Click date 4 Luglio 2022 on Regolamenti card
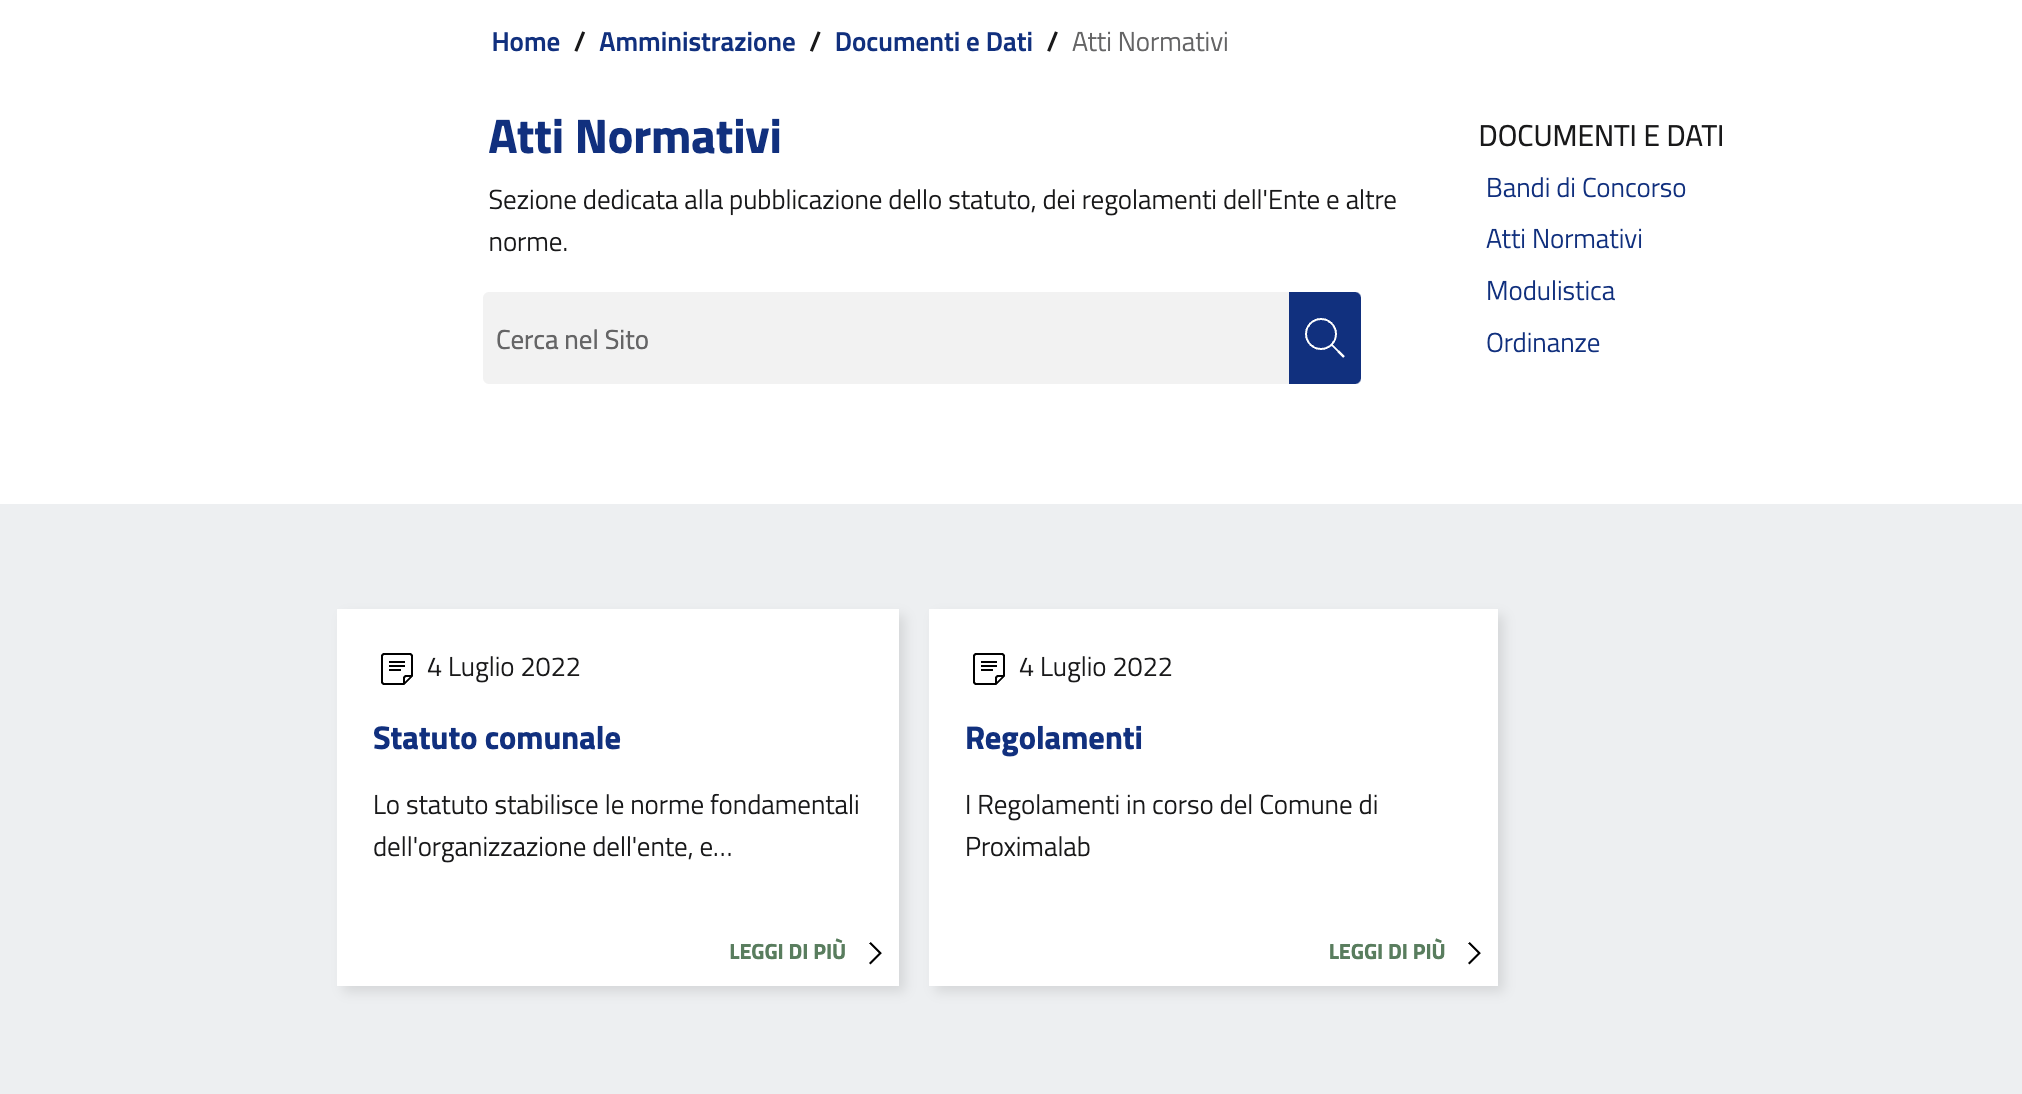The image size is (2022, 1094). (x=1095, y=667)
